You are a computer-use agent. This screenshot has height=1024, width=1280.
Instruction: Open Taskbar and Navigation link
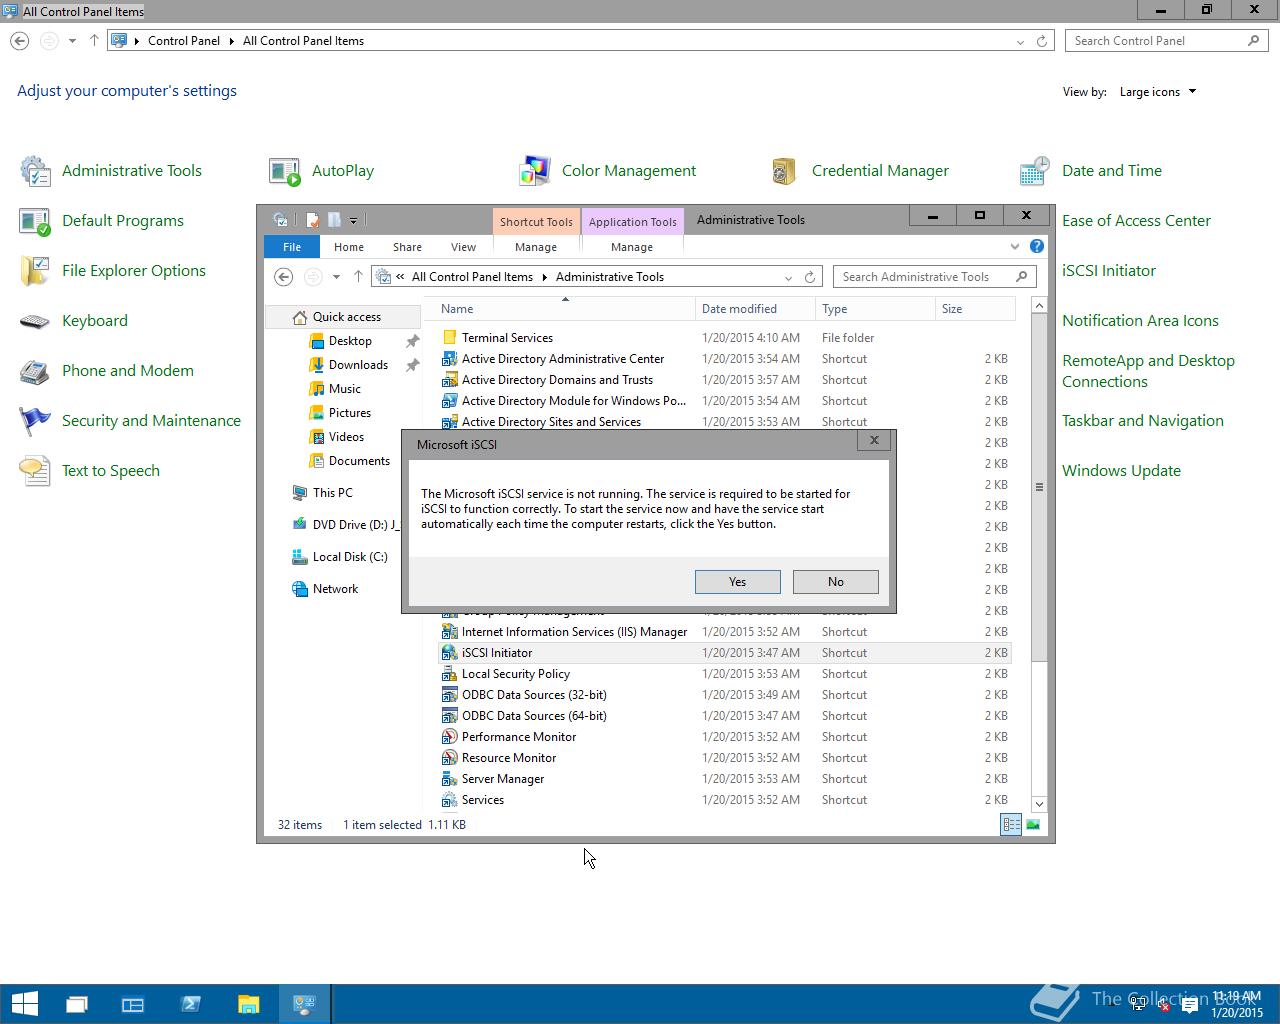coord(1143,421)
